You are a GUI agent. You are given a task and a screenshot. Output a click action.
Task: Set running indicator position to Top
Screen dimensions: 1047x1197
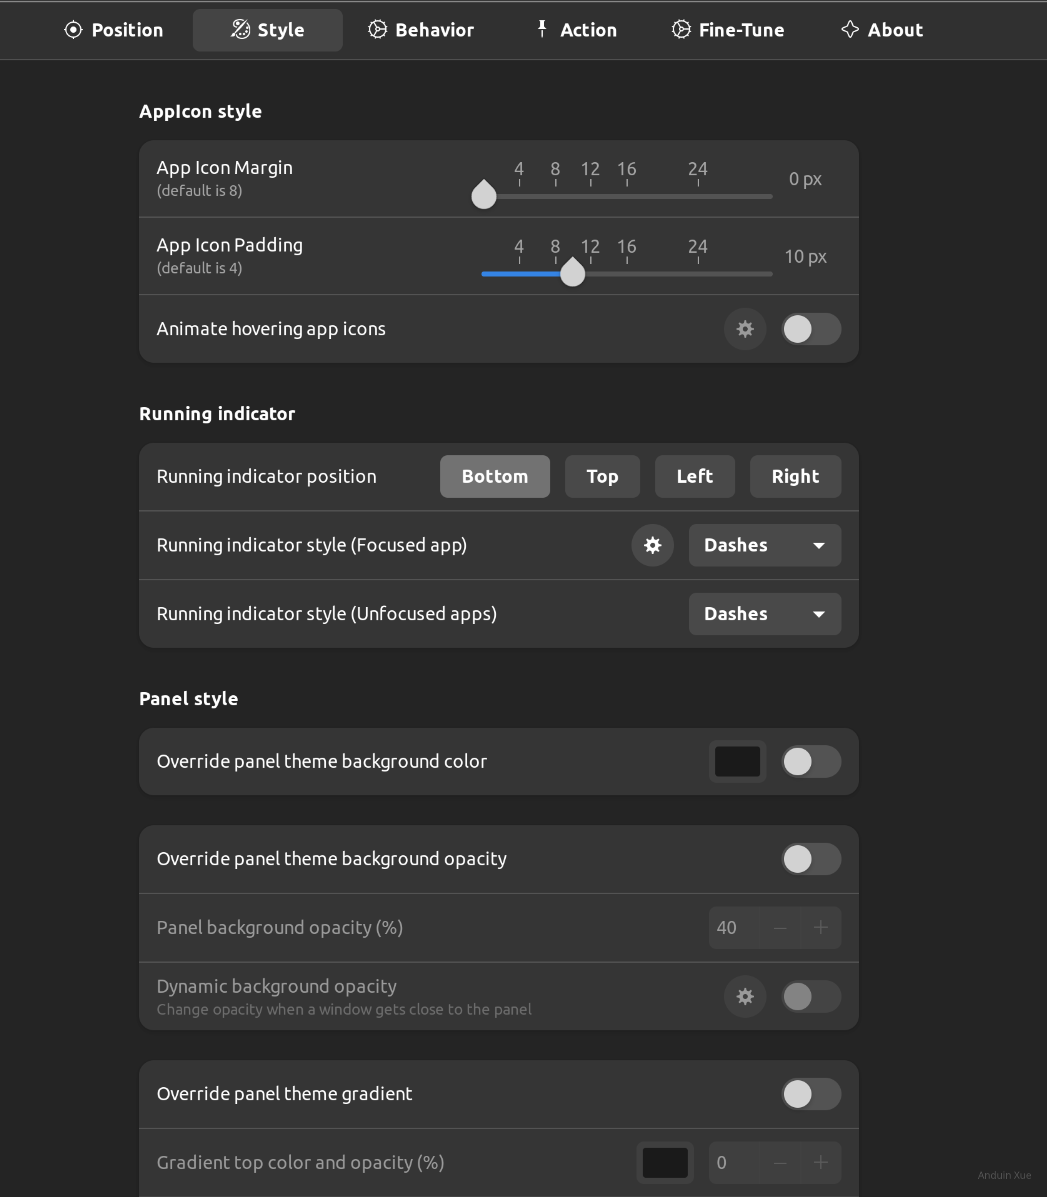pos(602,477)
